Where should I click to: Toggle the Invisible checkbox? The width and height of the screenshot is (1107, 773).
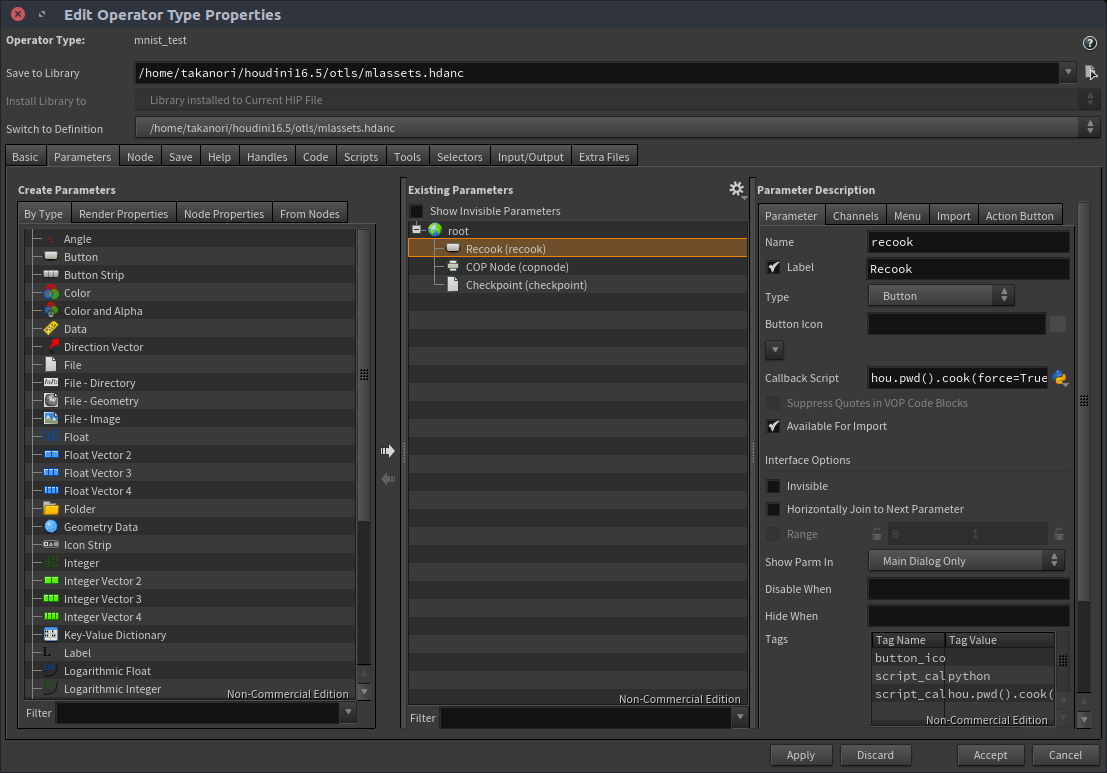pos(773,486)
